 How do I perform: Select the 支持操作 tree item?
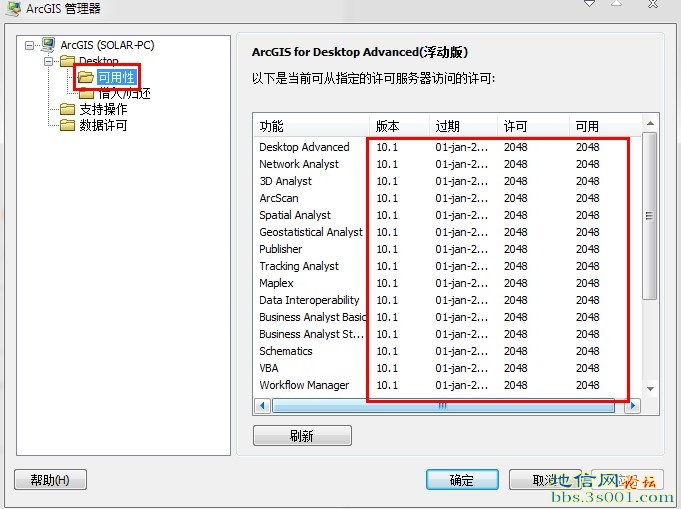coord(103,109)
